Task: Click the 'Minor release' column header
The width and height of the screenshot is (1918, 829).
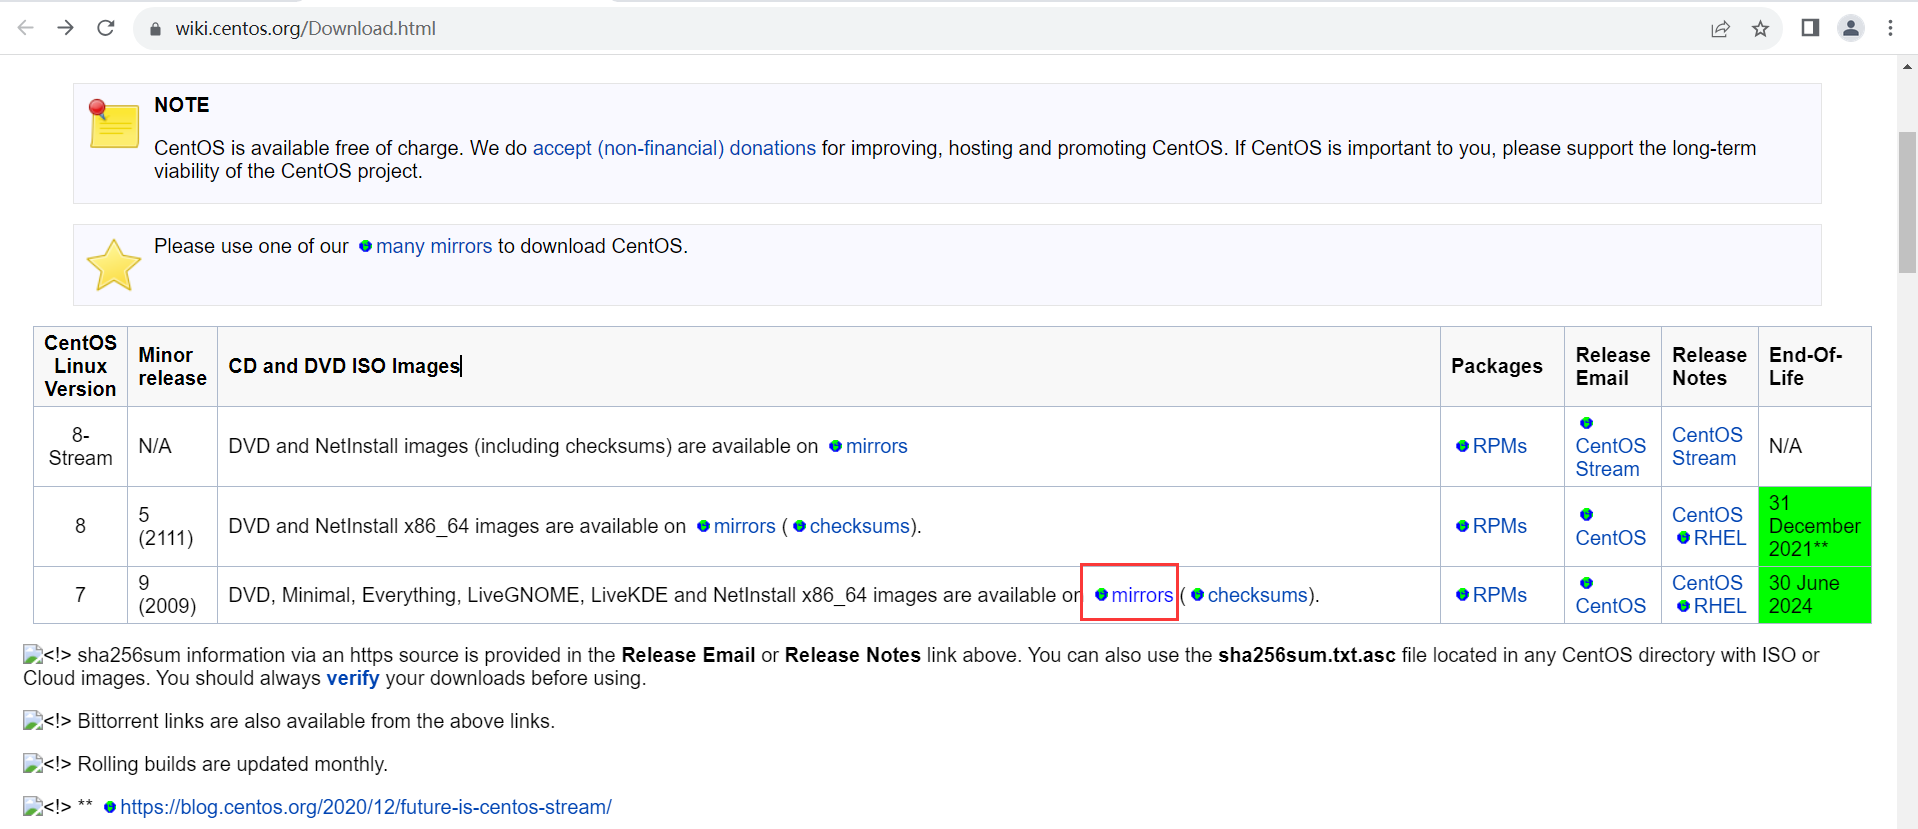Action: (172, 366)
